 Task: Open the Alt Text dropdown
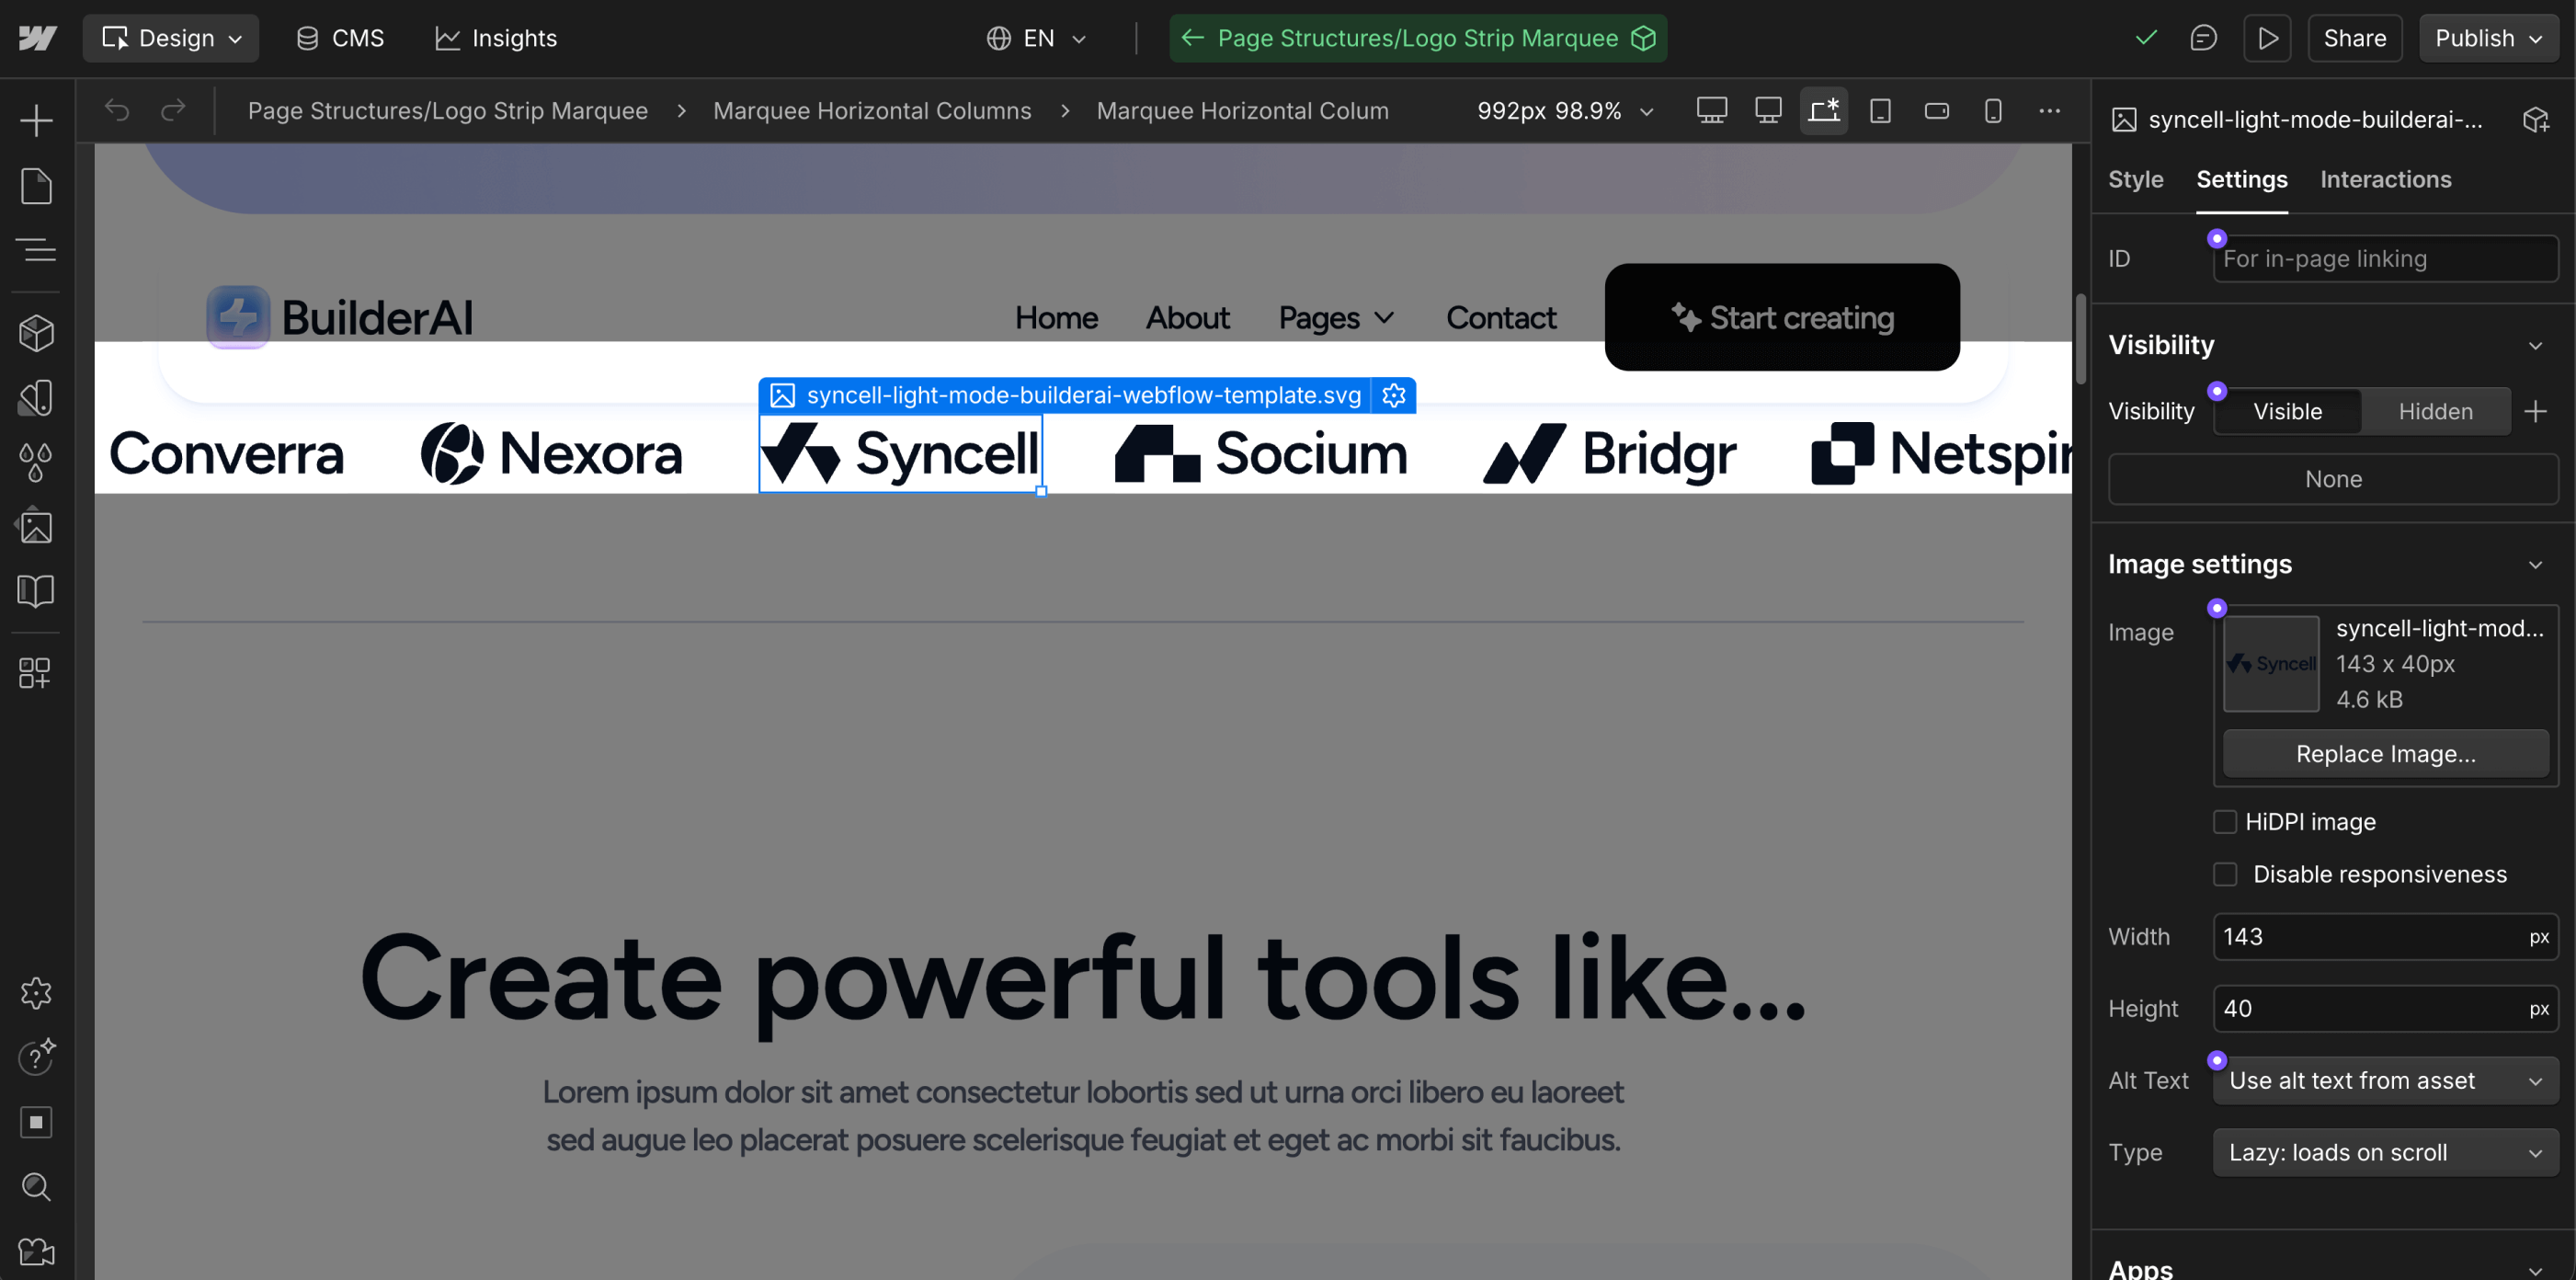2384,1081
